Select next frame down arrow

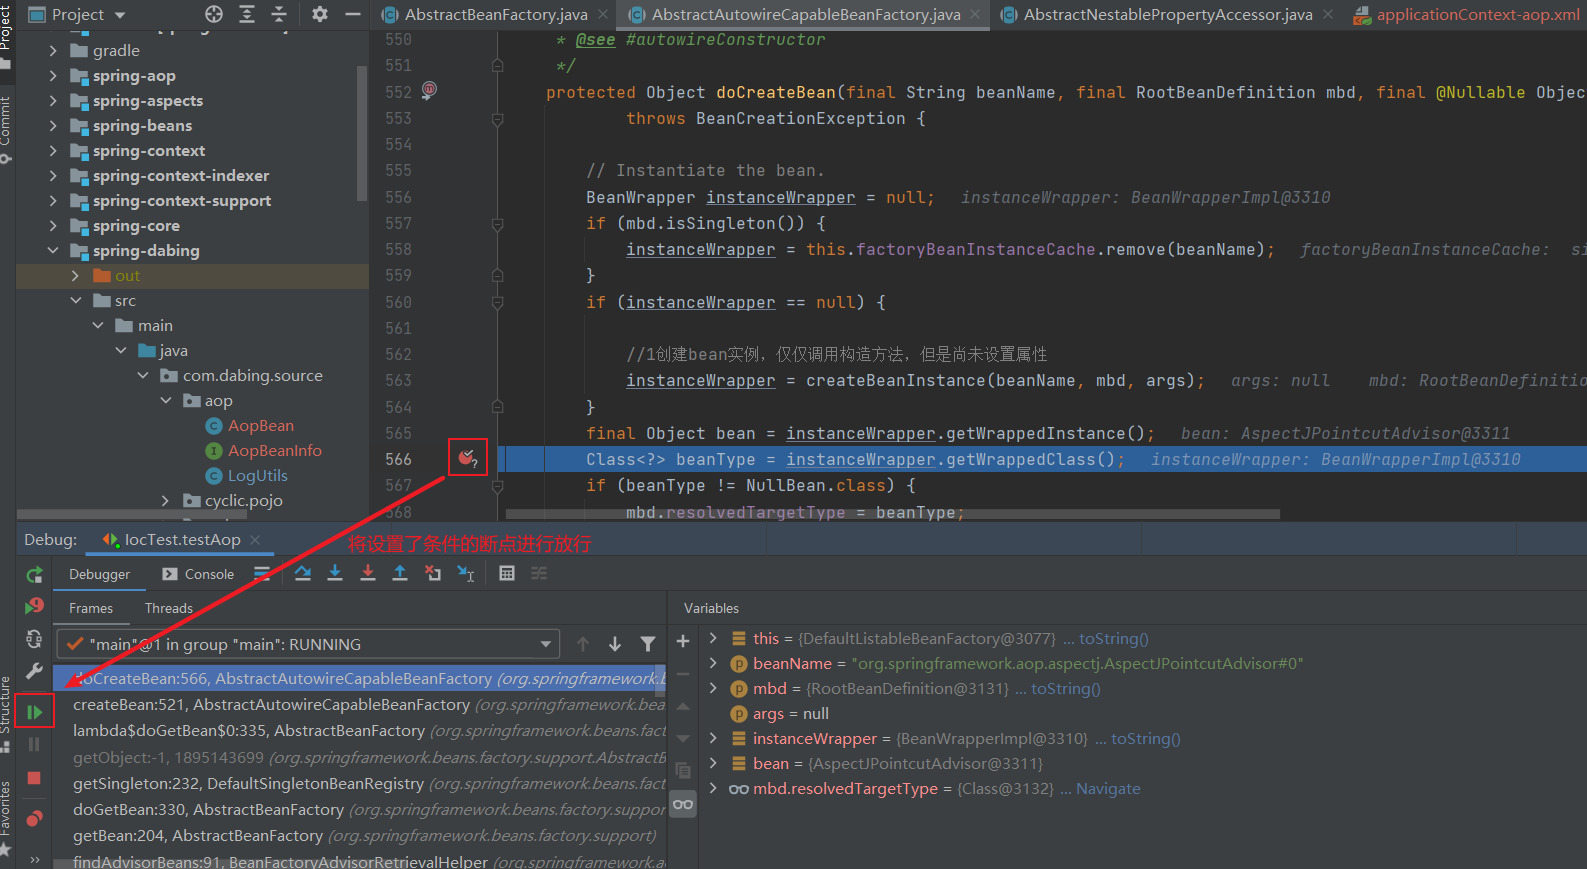615,644
